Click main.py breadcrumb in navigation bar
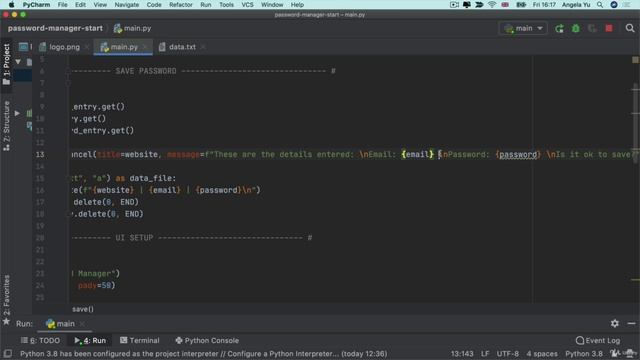This screenshot has width=640, height=360. [x=132, y=28]
